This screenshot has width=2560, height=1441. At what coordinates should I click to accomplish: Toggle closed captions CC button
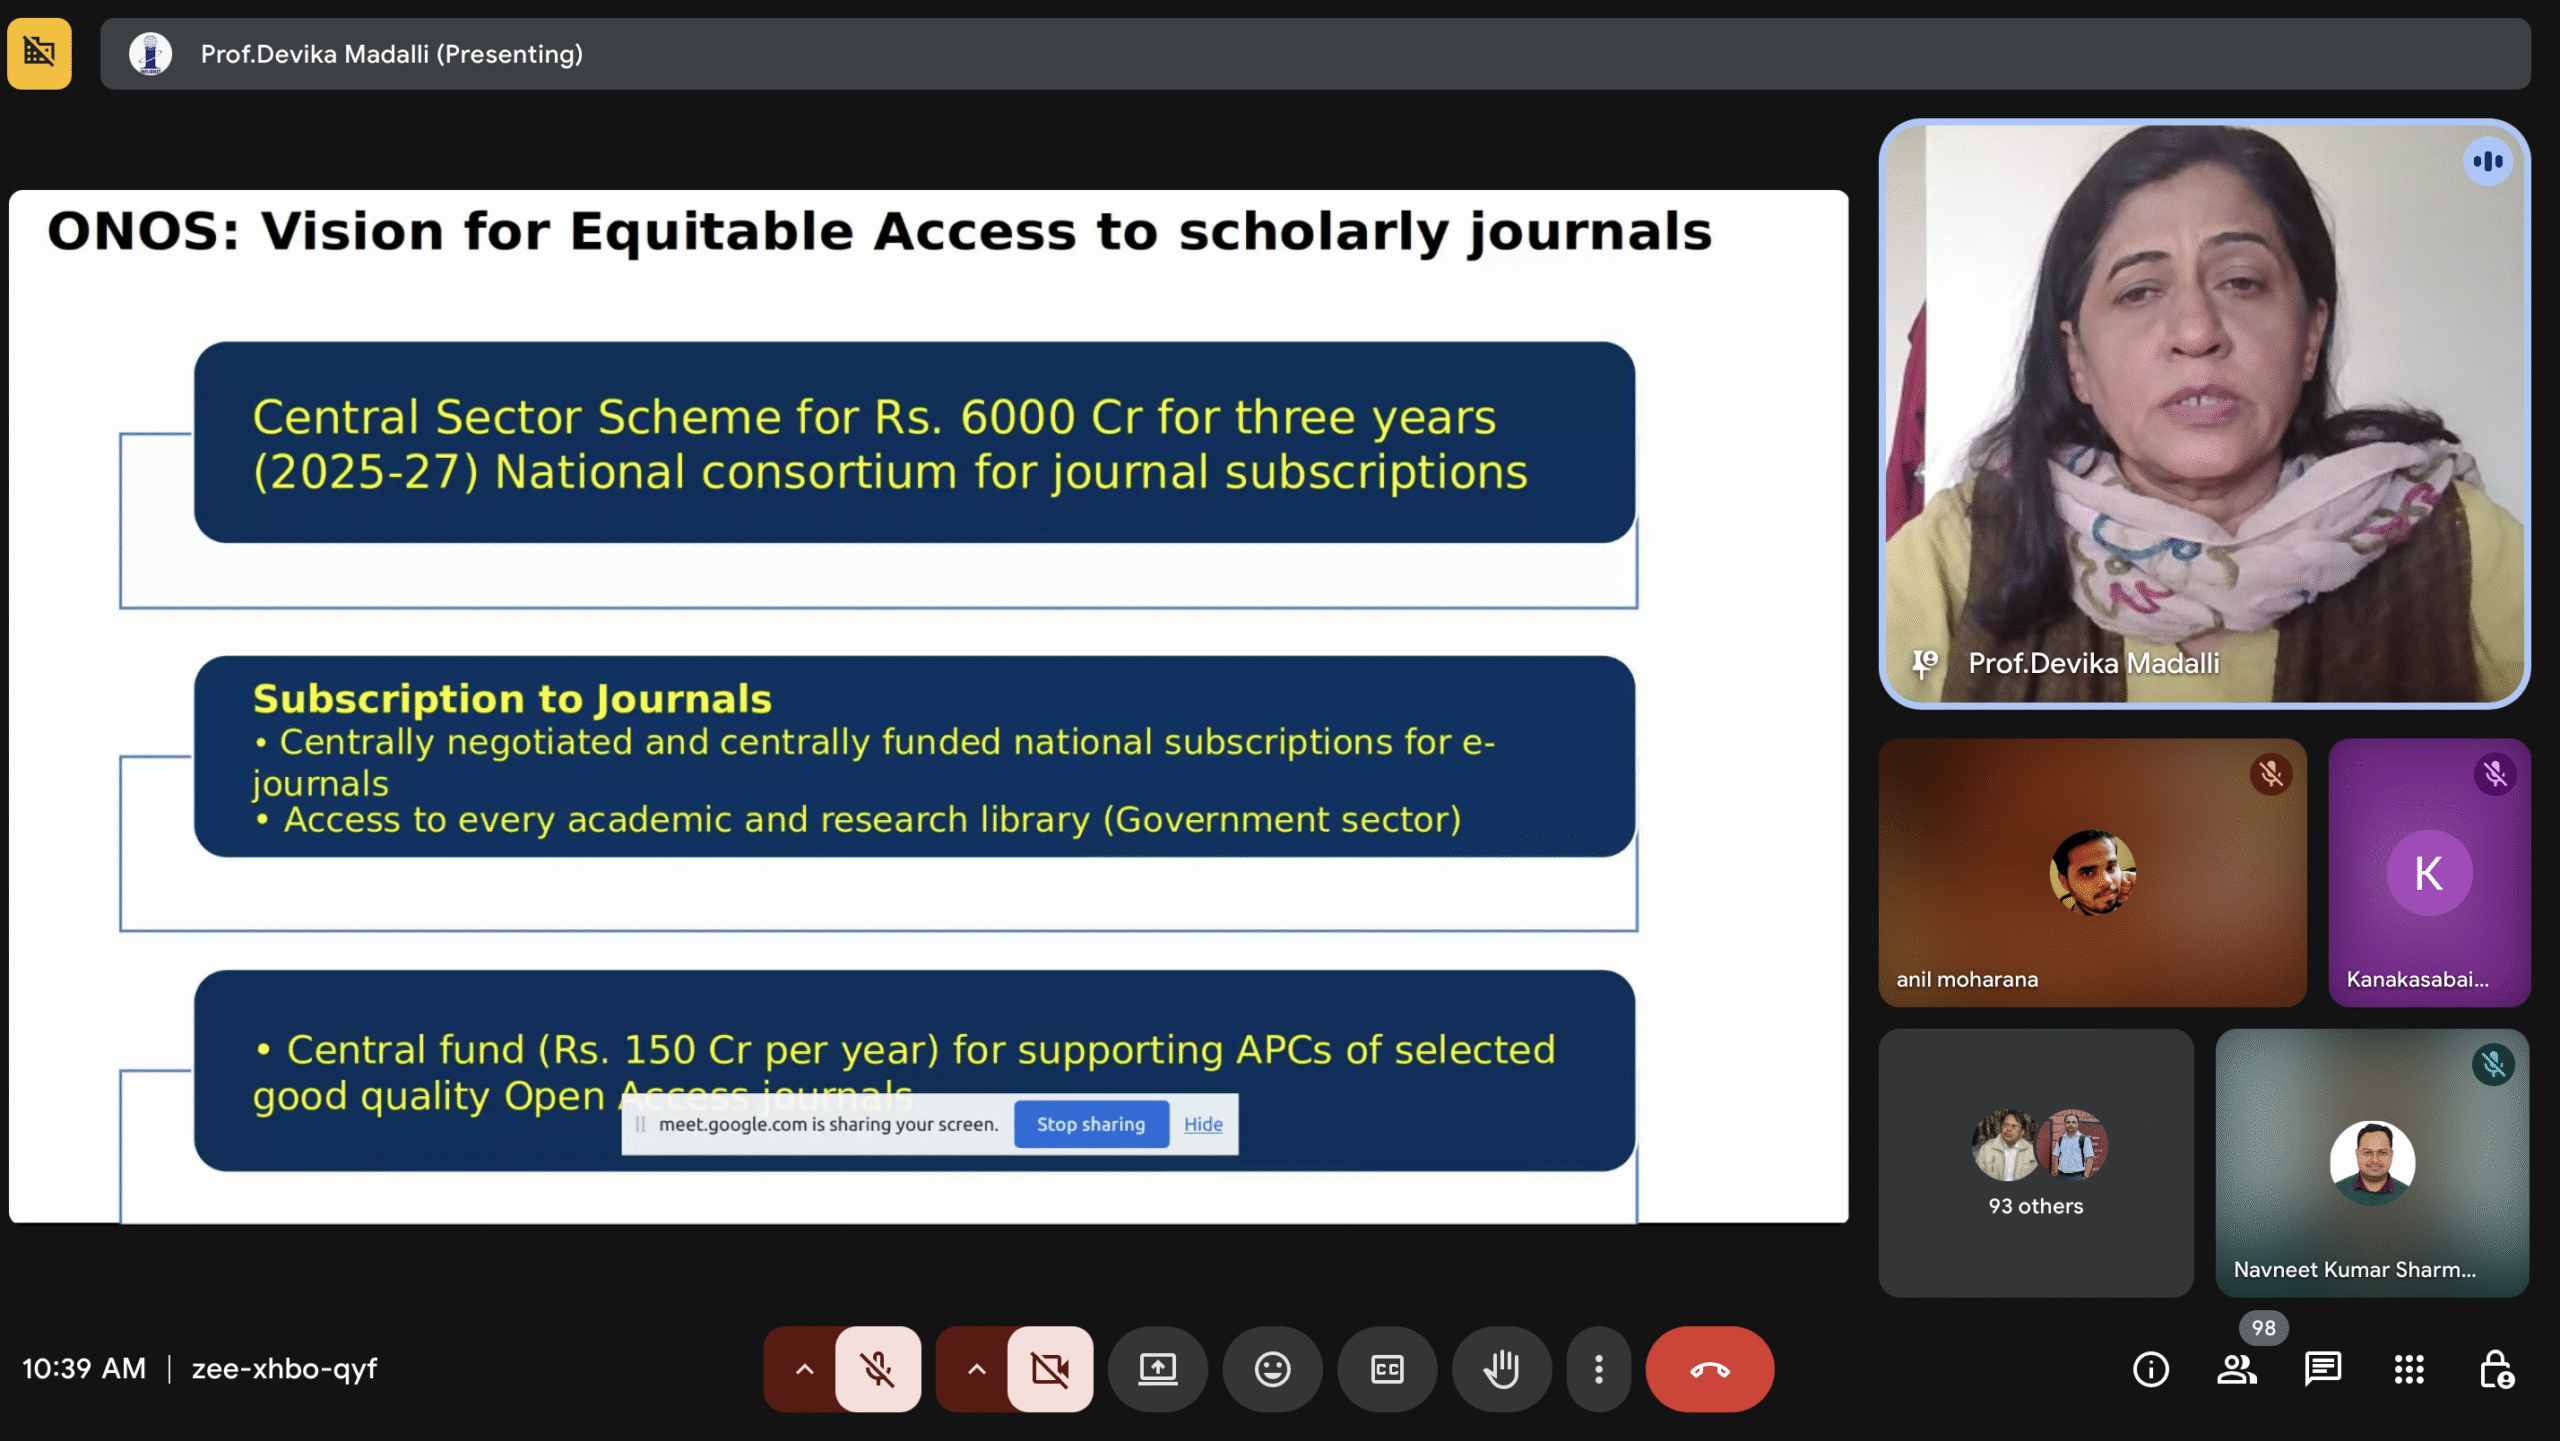click(x=1387, y=1369)
